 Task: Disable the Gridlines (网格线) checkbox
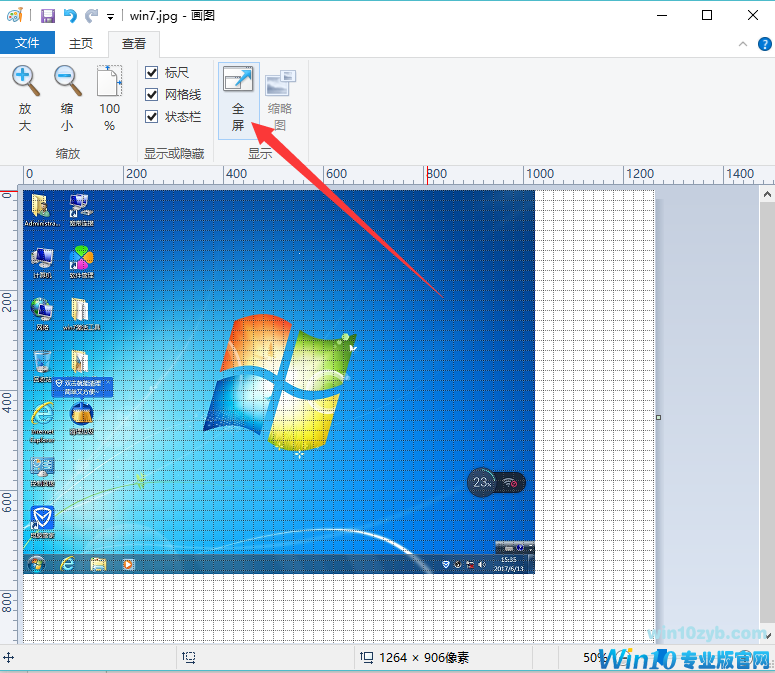point(152,94)
